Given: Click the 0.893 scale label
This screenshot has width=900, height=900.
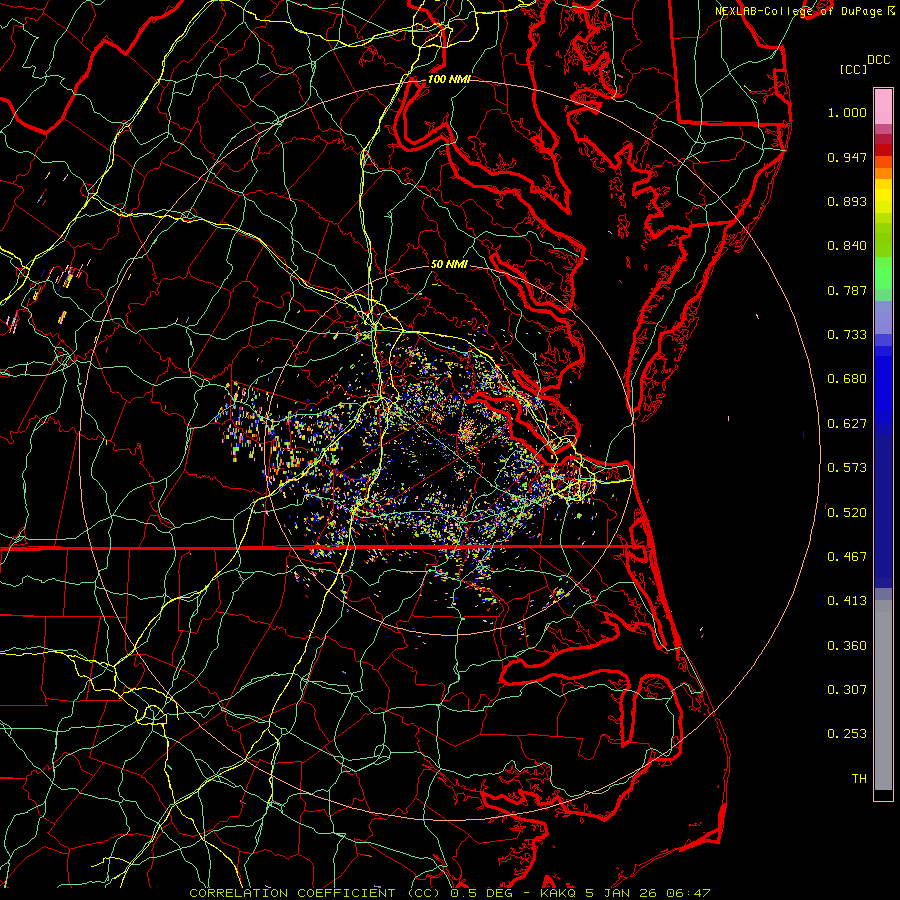Looking at the screenshot, I should point(847,201).
